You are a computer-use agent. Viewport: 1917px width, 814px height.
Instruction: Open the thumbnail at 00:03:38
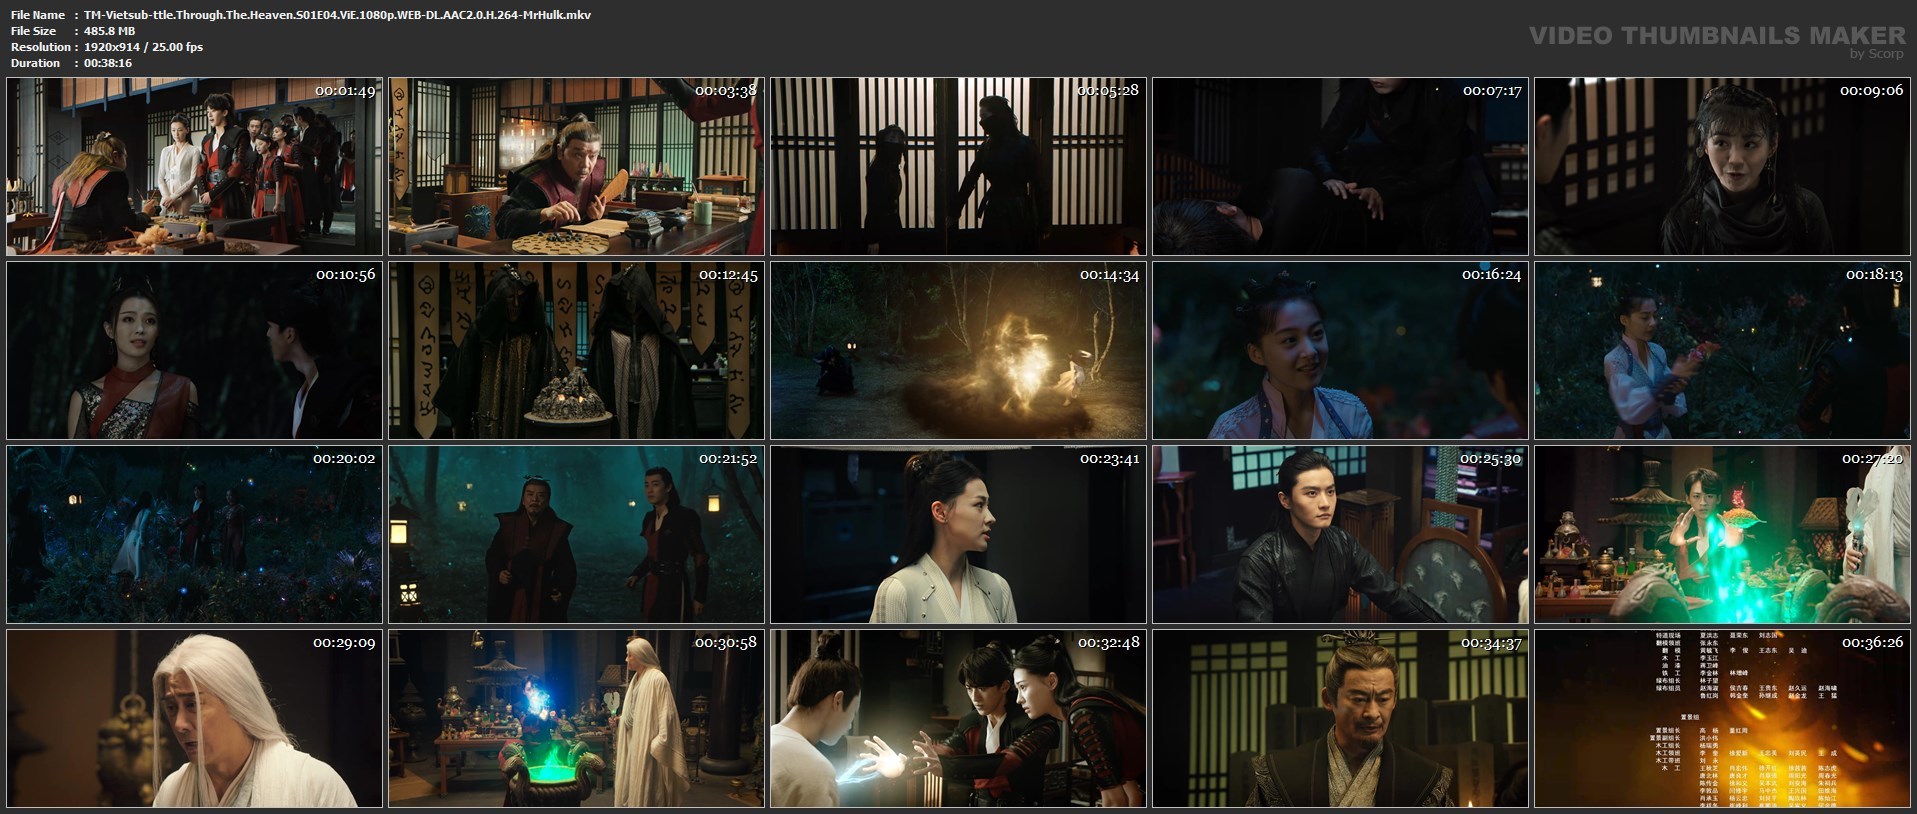coord(576,166)
